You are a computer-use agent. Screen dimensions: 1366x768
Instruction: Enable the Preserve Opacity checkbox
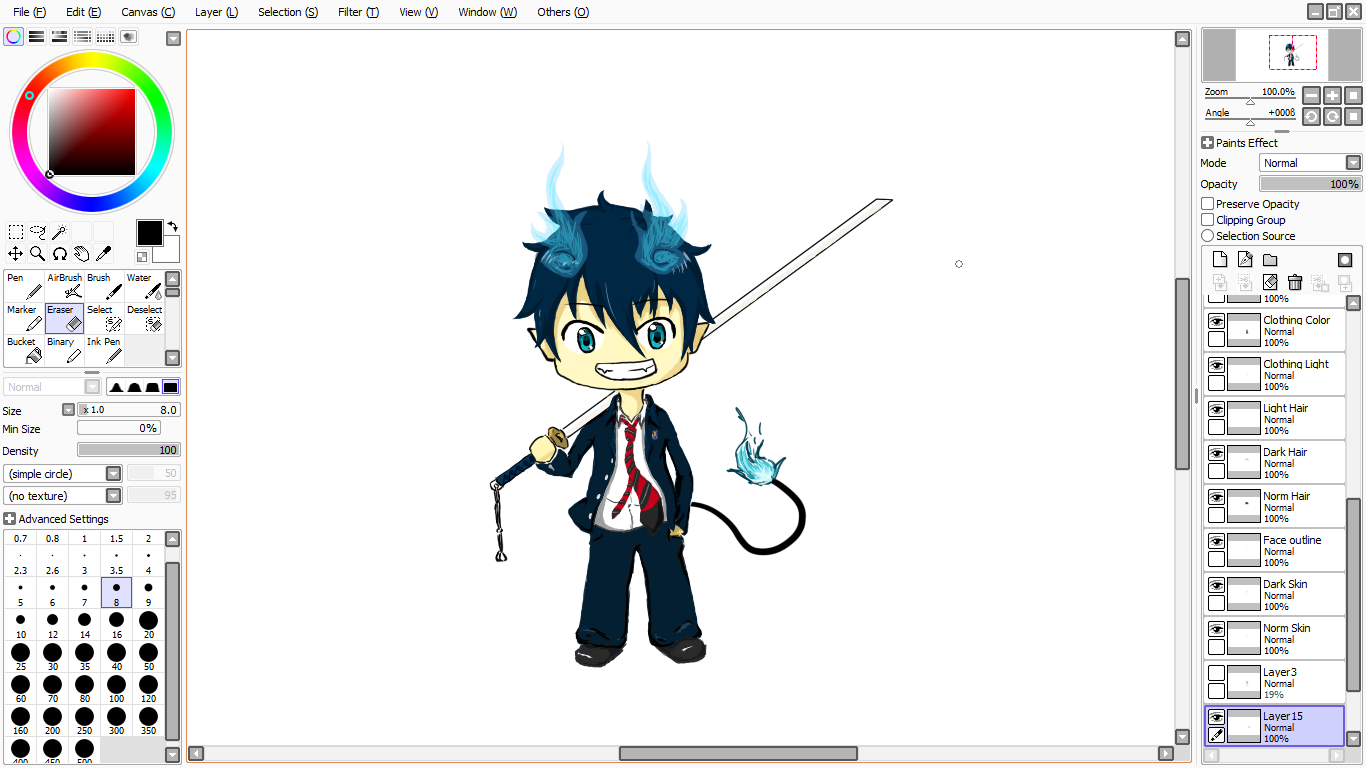click(x=1208, y=204)
